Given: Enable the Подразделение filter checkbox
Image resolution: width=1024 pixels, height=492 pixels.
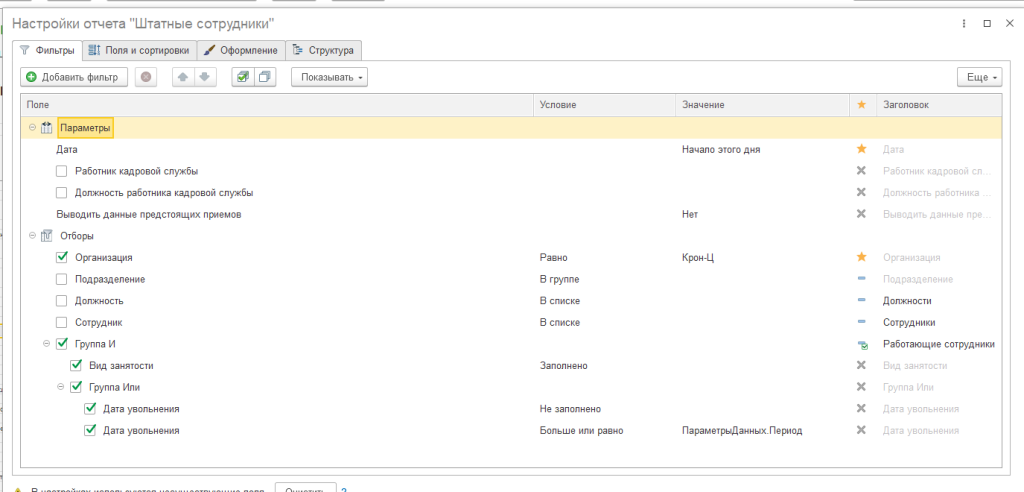Looking at the screenshot, I should coord(62,279).
